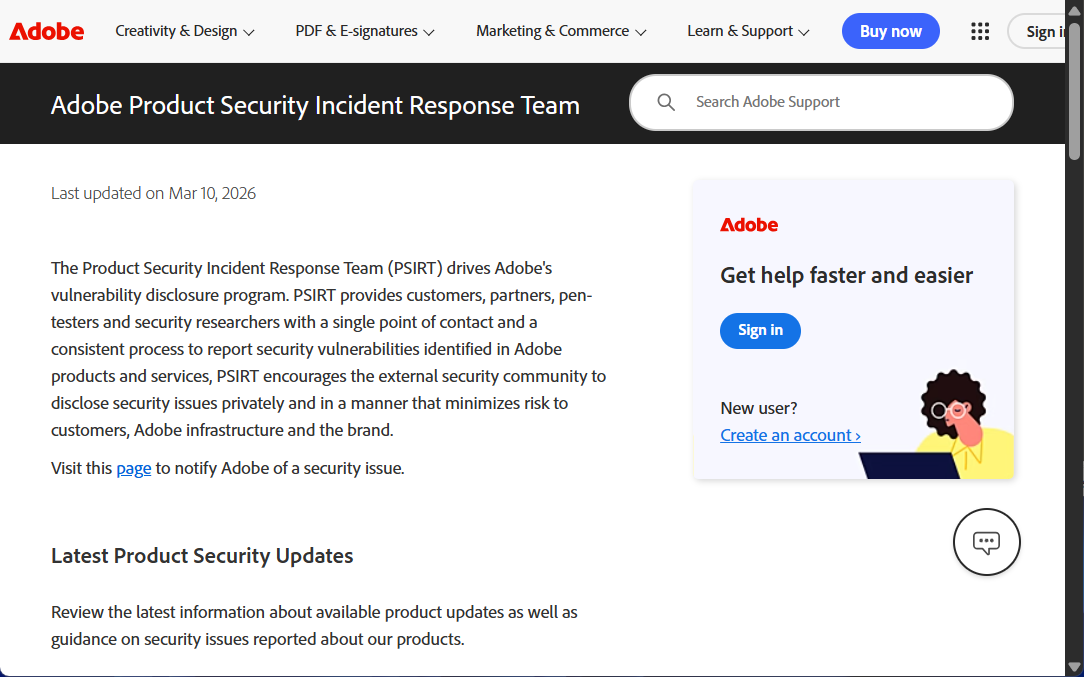
Task: Click the red Adobe logo in help card
Action: 749,225
